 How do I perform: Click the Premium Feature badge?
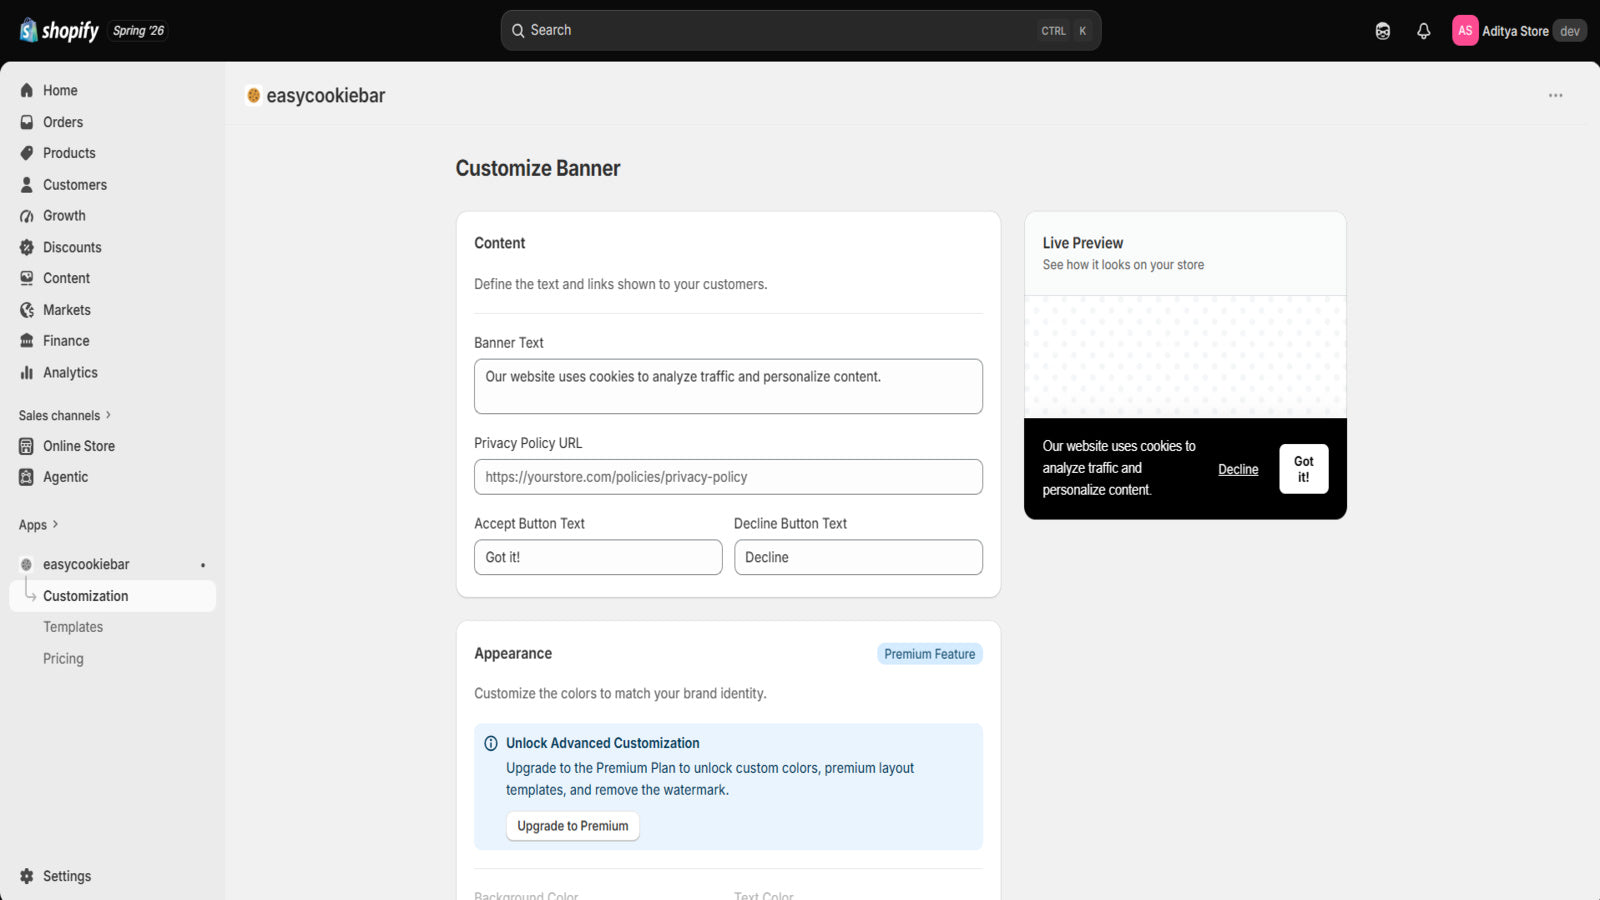[x=930, y=654]
